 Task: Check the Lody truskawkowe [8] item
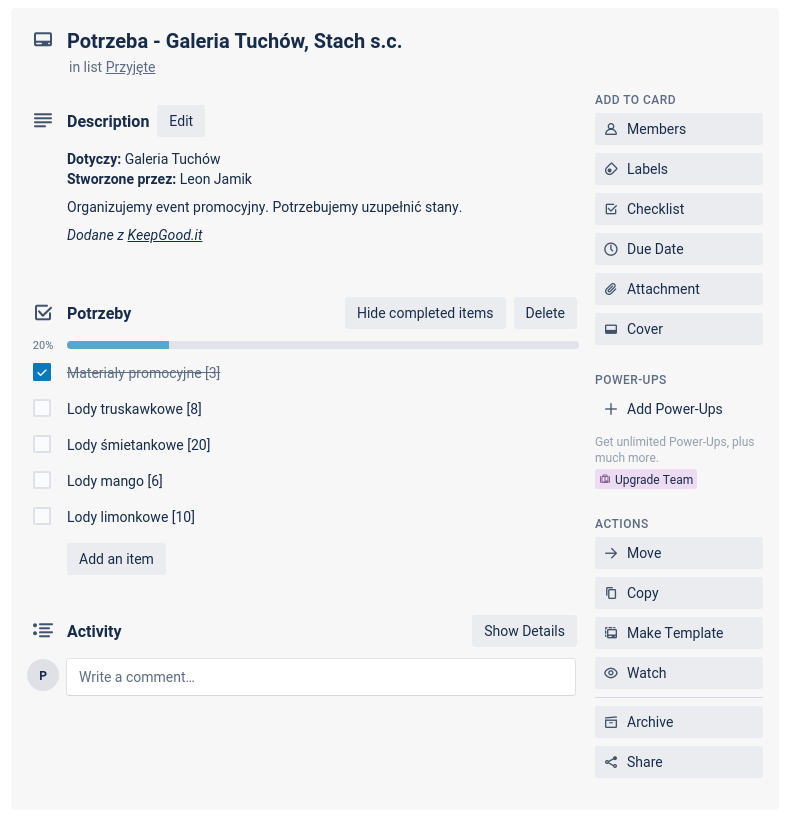[42, 409]
